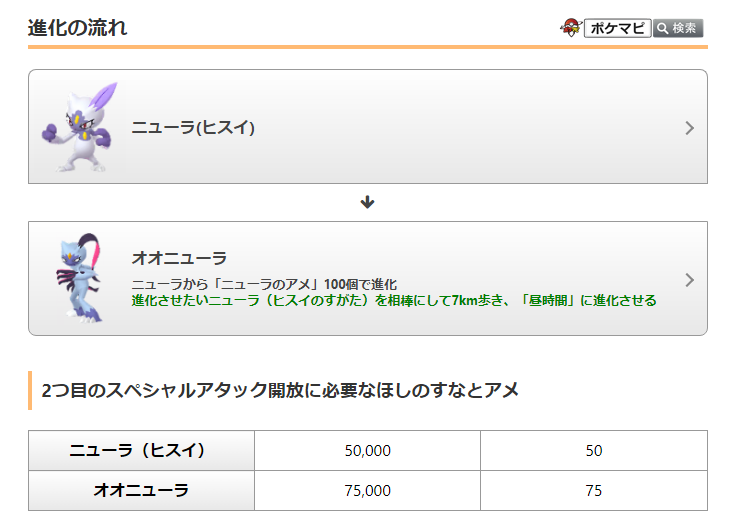Select the 75,000 stardust cell
736x526 pixels.
point(368,490)
